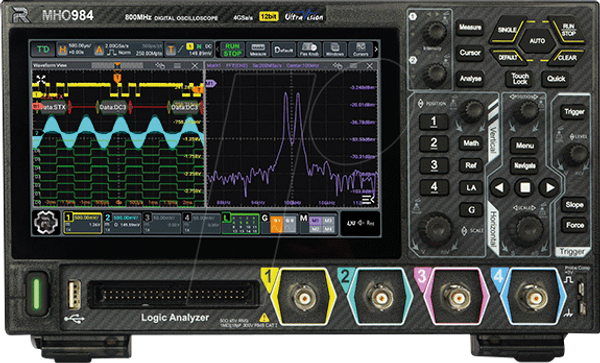Open the logic analyzer L label
The height and width of the screenshot is (363, 600).
241,223
